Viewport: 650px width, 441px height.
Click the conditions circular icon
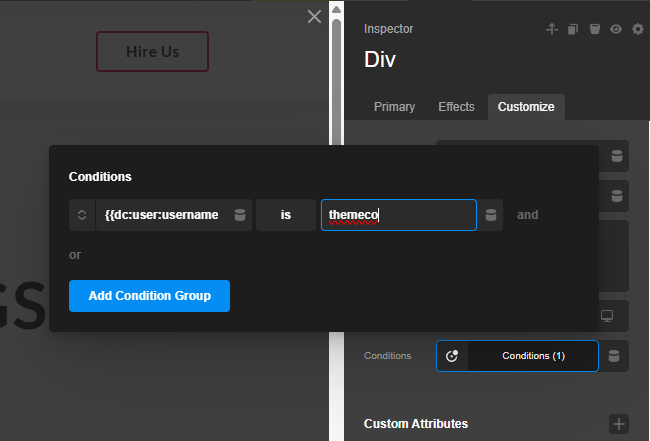(452, 356)
